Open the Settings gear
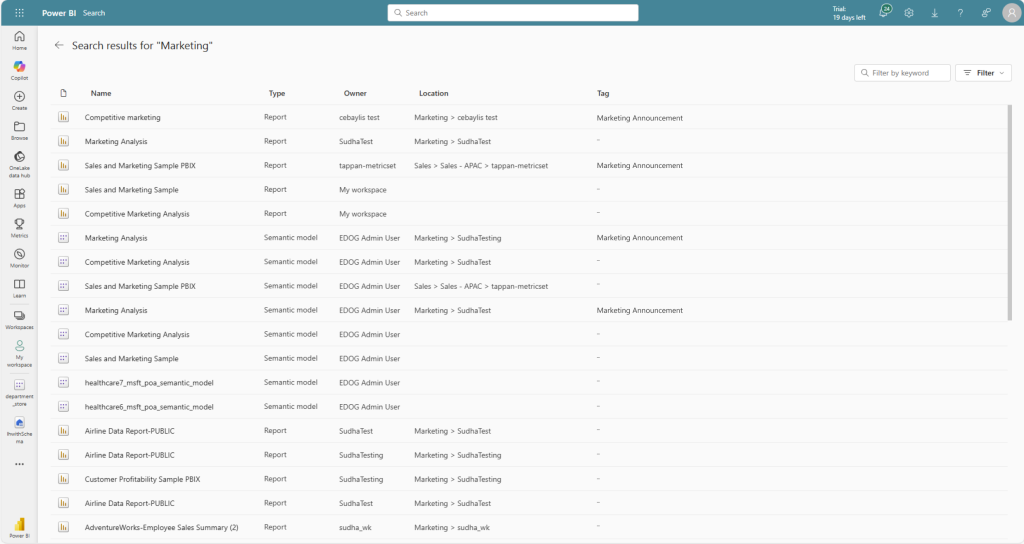 point(908,12)
